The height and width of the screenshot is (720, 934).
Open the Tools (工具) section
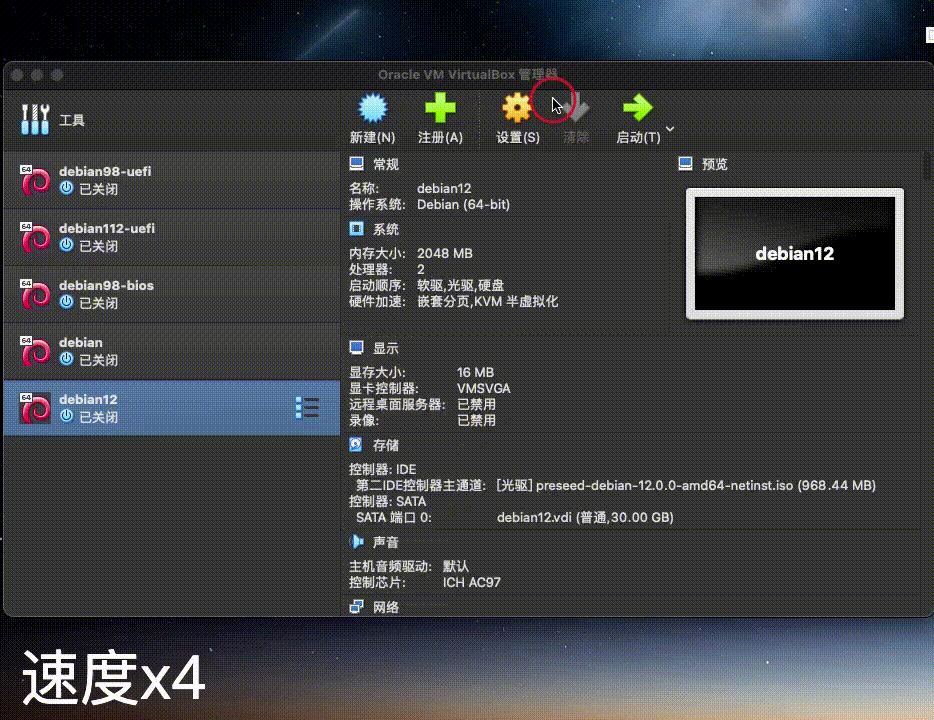click(170, 120)
